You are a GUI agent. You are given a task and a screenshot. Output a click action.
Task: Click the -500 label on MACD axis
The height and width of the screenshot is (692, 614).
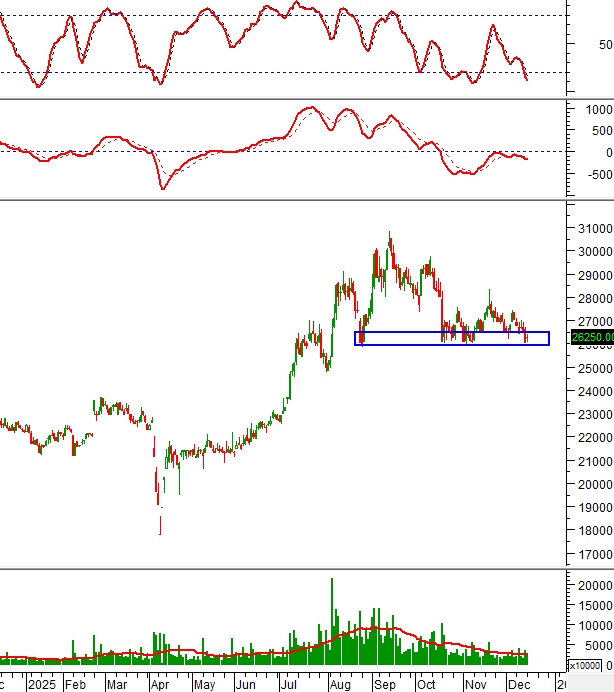[599, 173]
